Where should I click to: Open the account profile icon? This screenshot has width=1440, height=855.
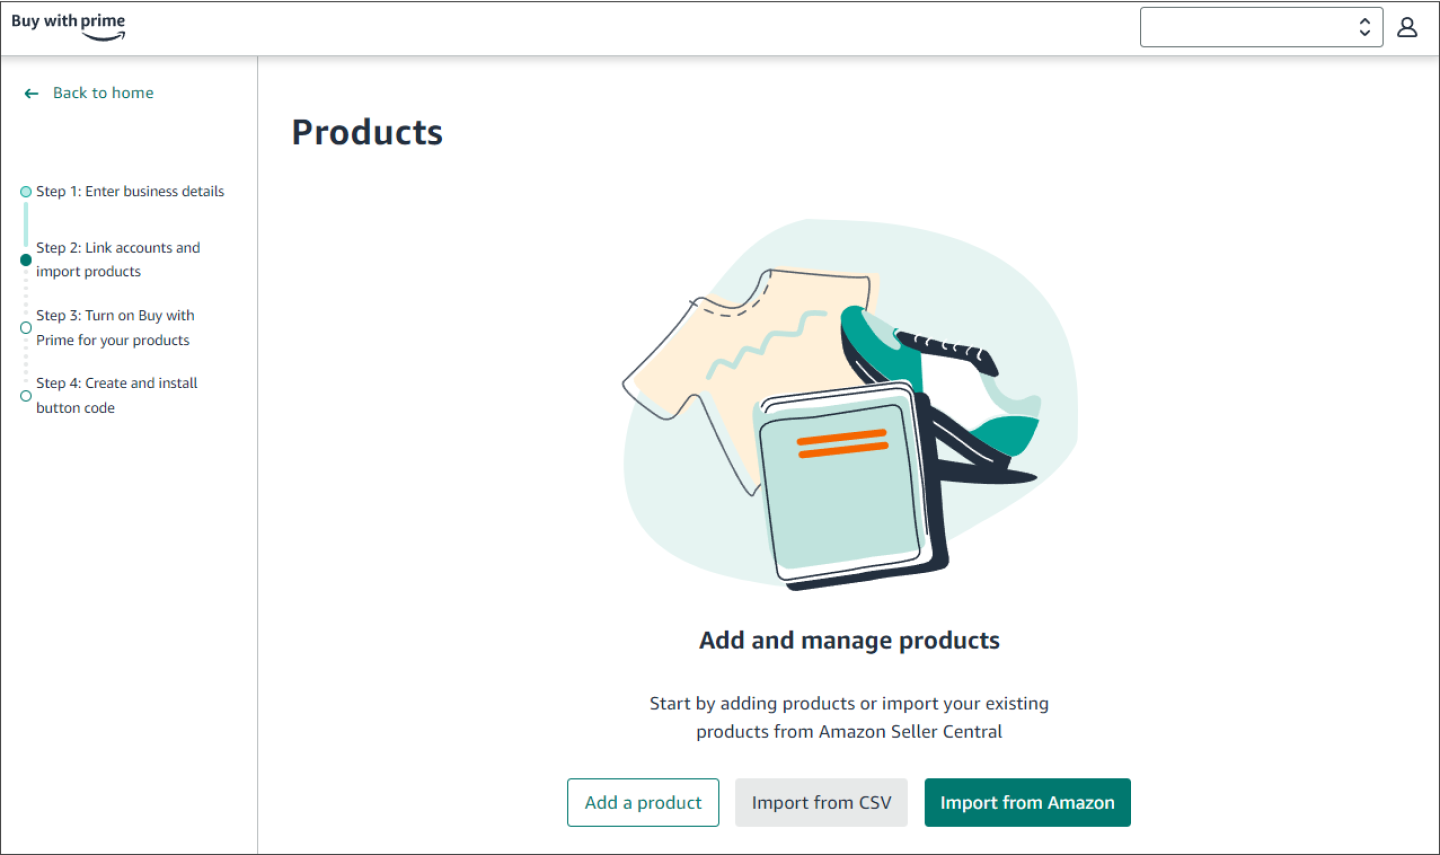1407,27
